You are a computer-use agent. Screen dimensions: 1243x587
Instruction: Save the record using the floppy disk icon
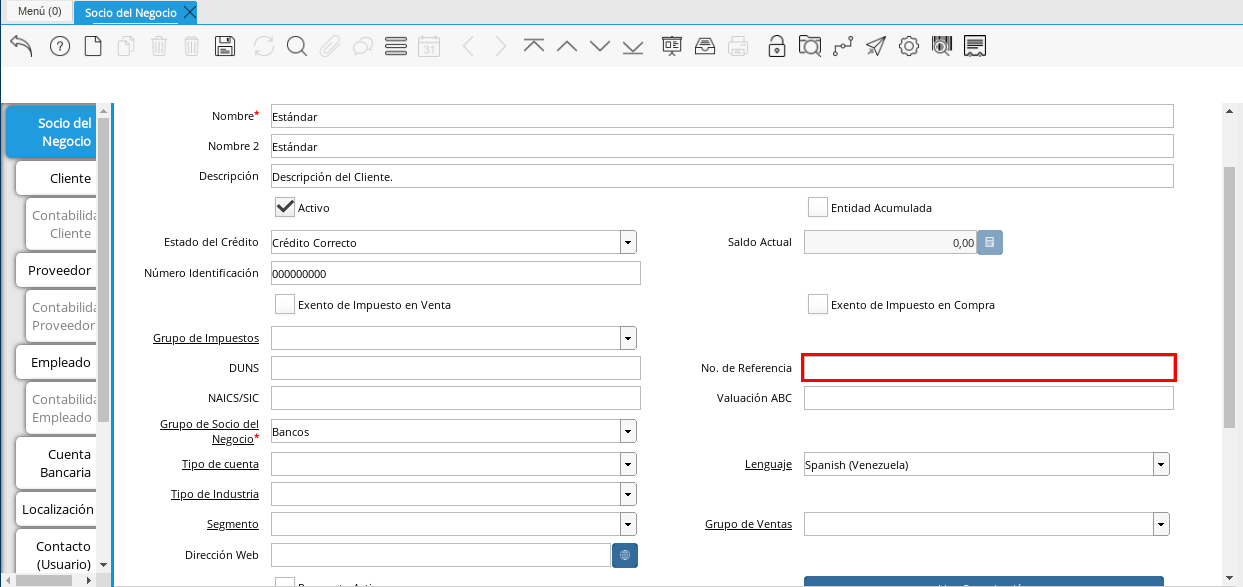coord(225,46)
